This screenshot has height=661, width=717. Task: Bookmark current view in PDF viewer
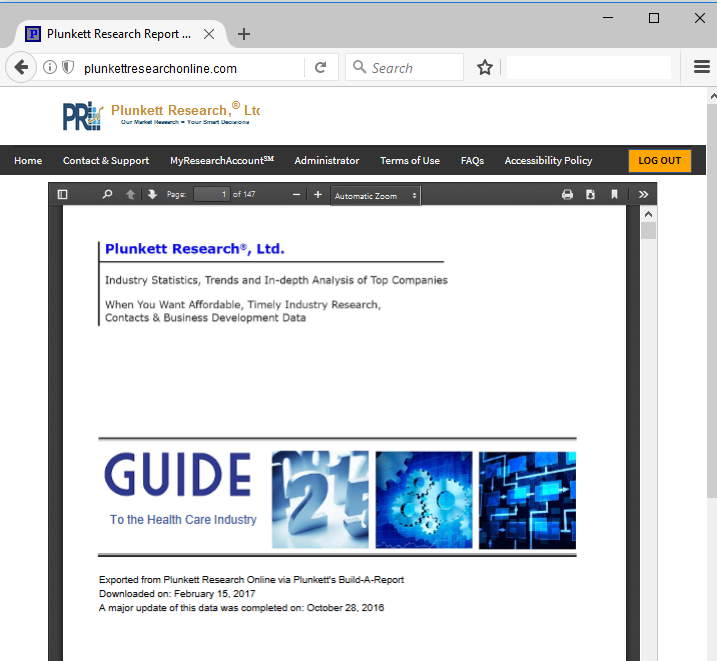pos(615,195)
